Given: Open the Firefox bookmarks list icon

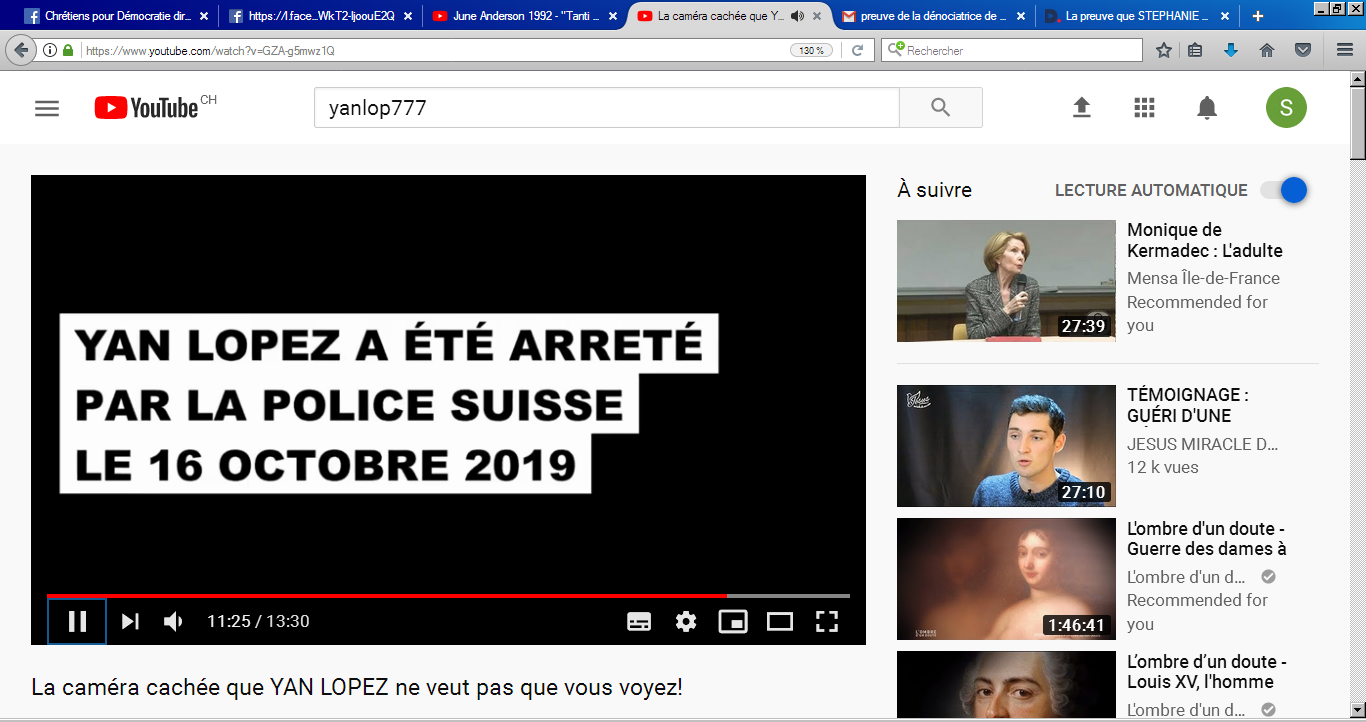Looking at the screenshot, I should 1195,50.
